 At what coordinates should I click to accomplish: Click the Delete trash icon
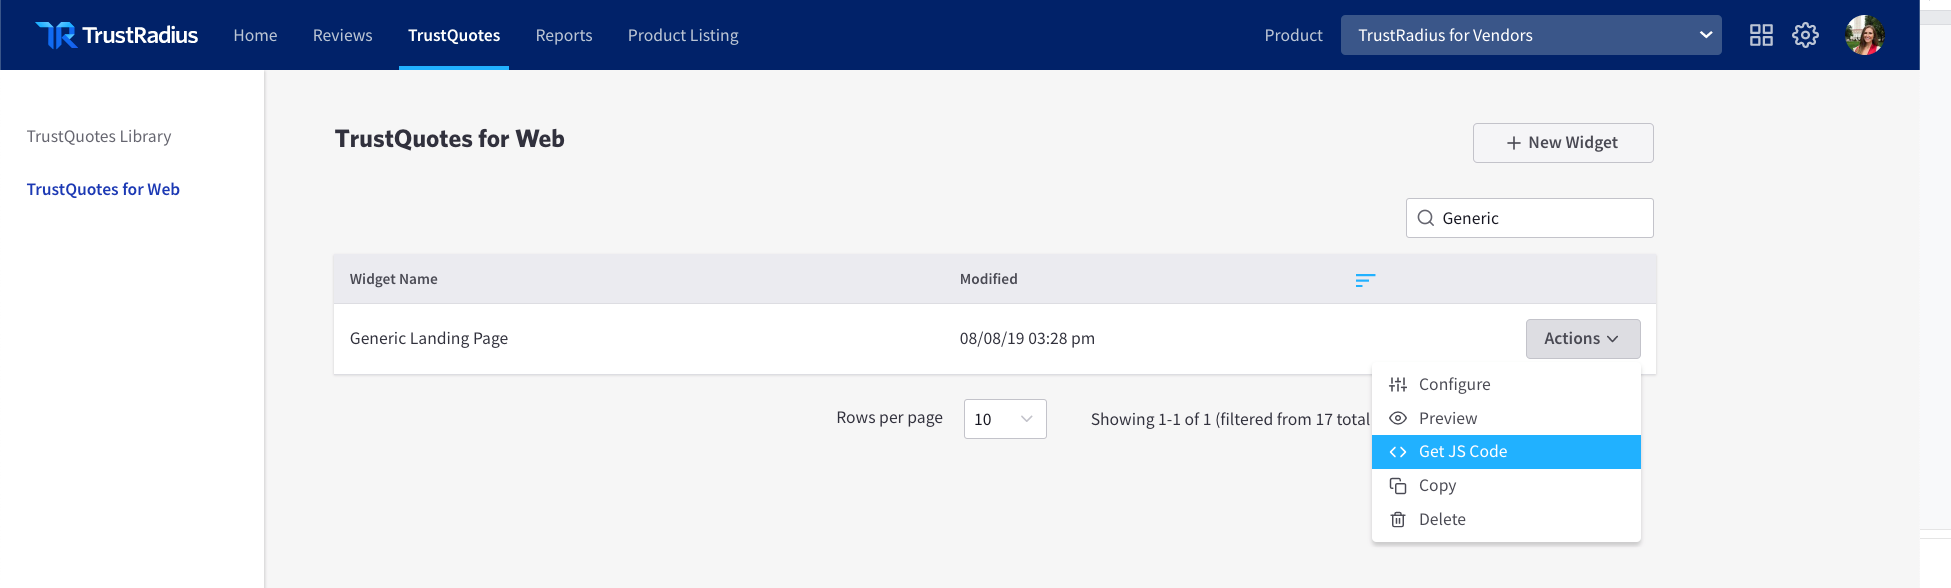(x=1398, y=520)
